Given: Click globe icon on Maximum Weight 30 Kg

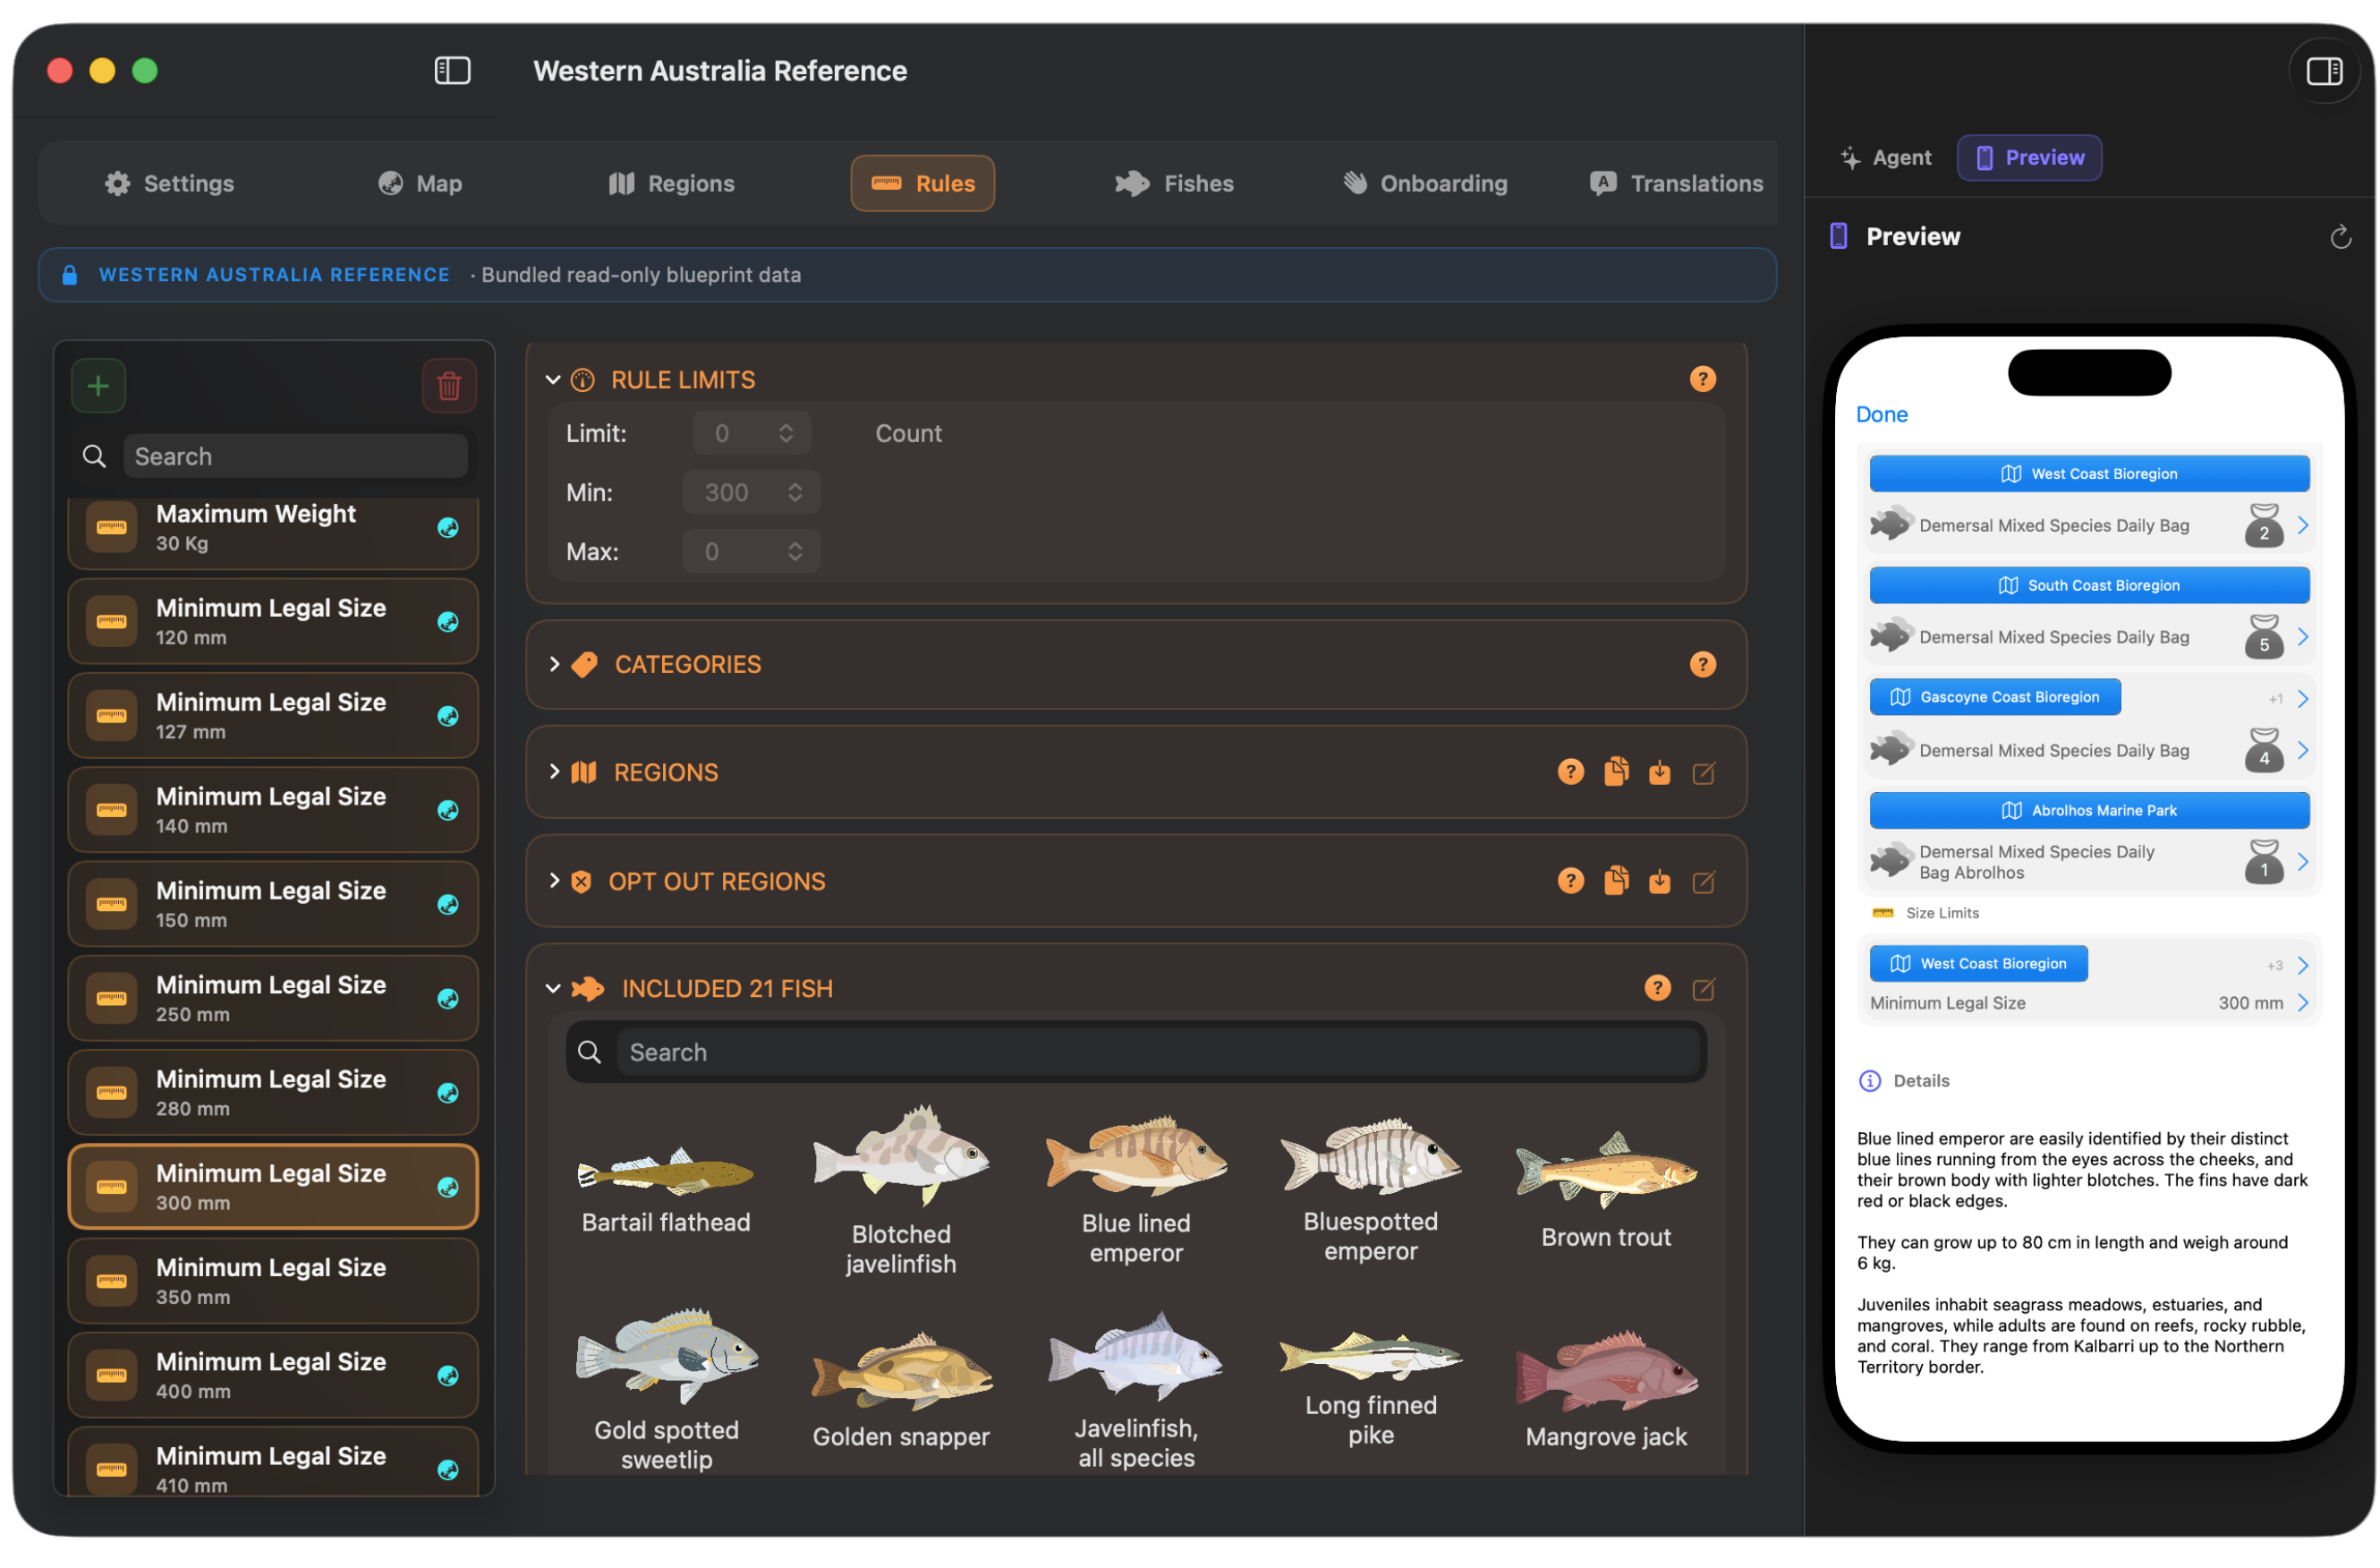Looking at the screenshot, I should [448, 528].
